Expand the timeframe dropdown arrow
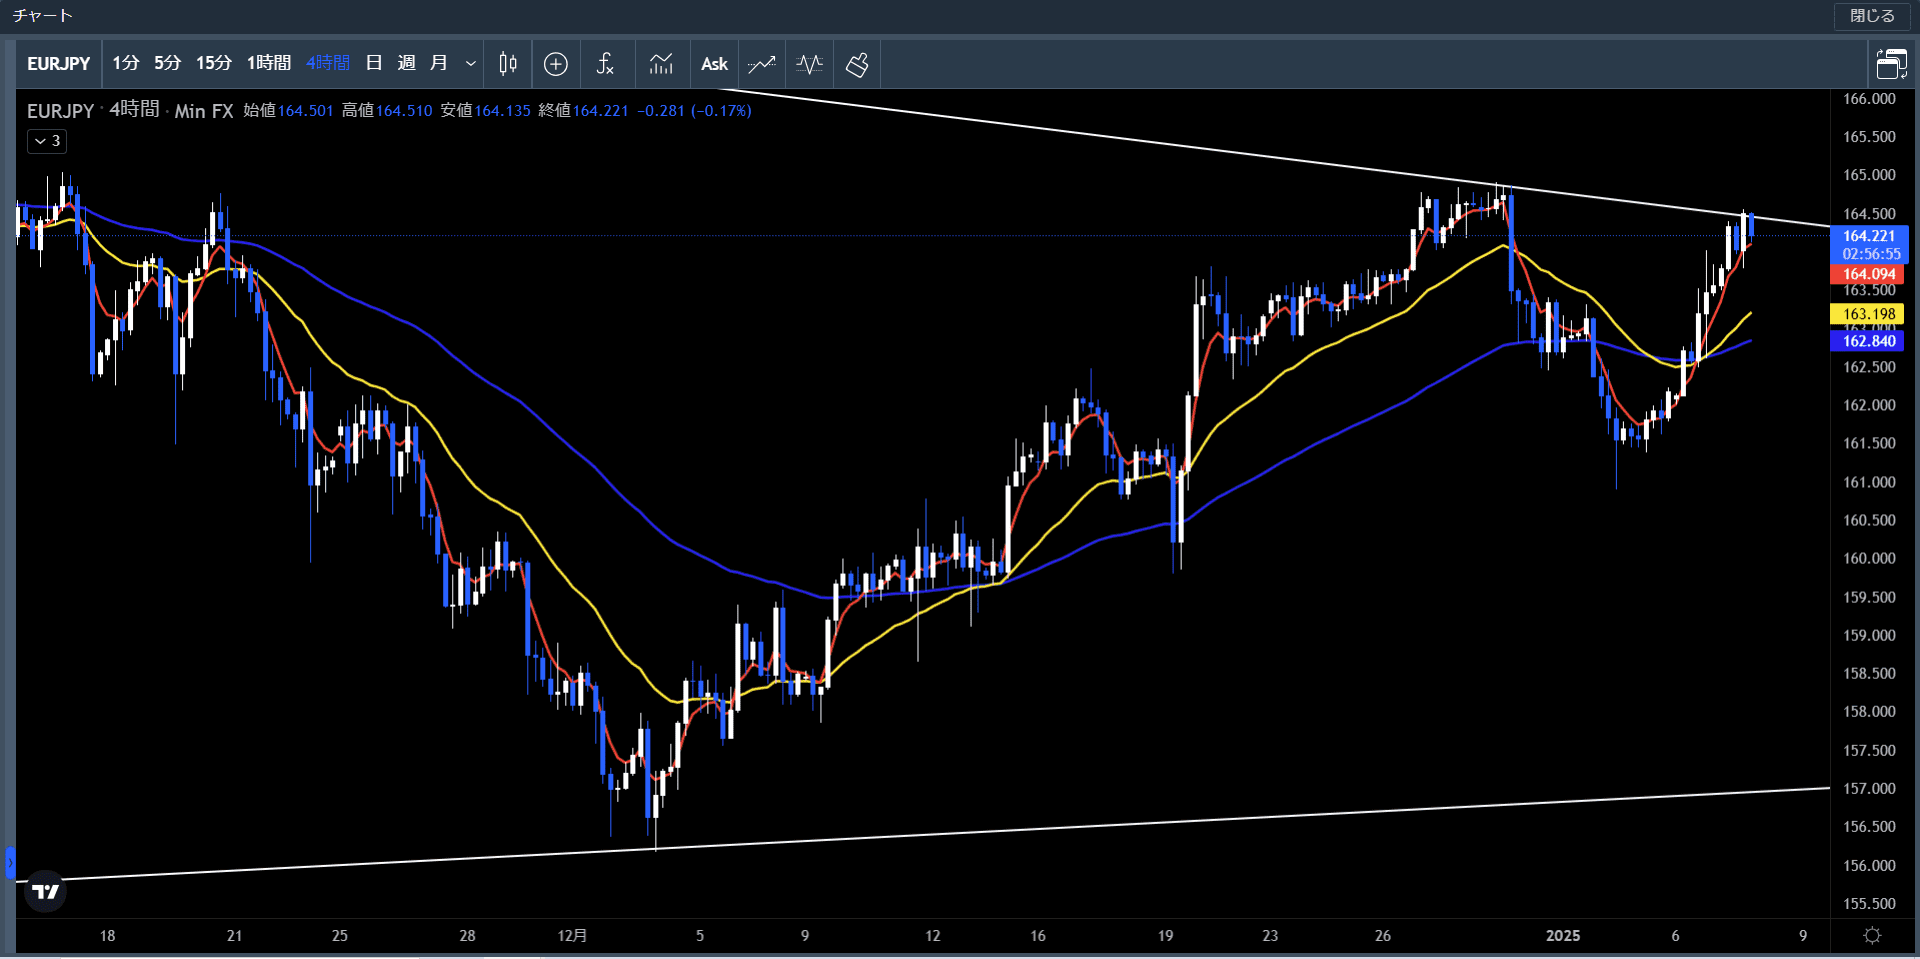This screenshot has width=1920, height=959. [470, 64]
